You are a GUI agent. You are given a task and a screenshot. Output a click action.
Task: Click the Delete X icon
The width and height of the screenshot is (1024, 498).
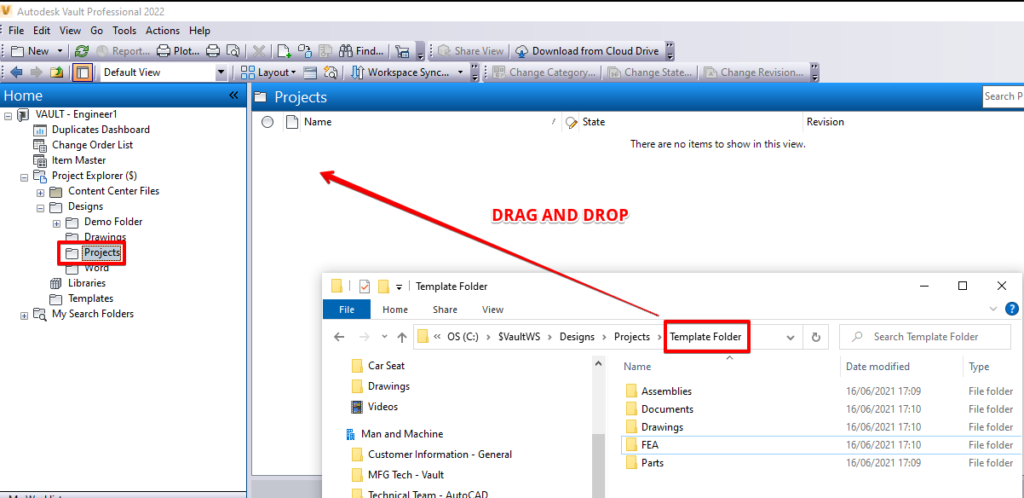(x=259, y=51)
